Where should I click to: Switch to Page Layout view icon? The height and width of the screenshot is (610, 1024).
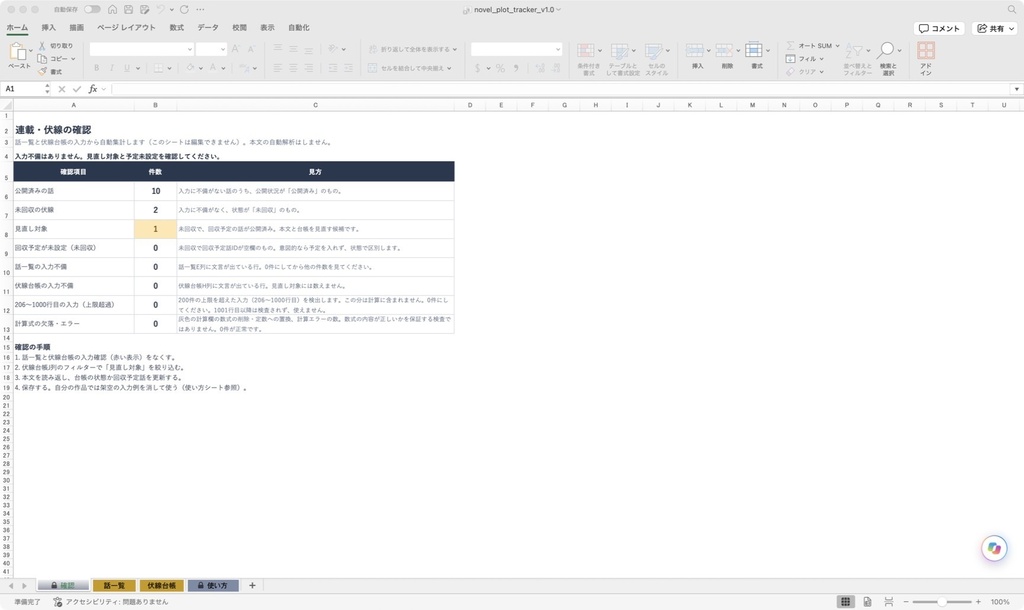pos(867,602)
